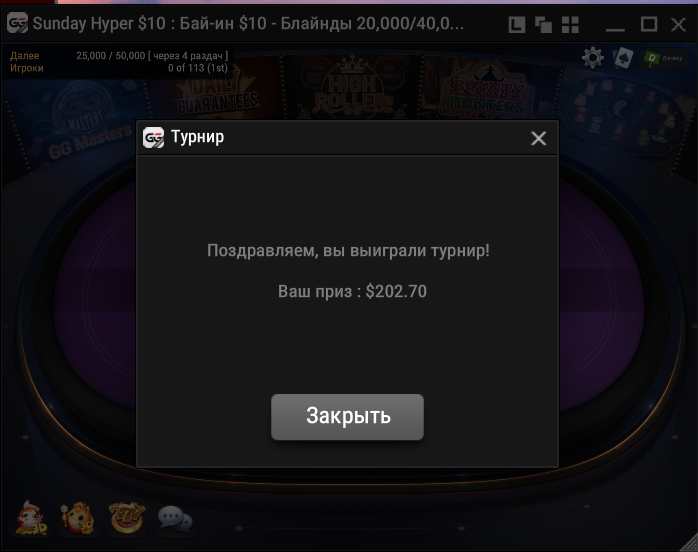Open the settings gear icon
698x552 pixels.
tap(593, 58)
